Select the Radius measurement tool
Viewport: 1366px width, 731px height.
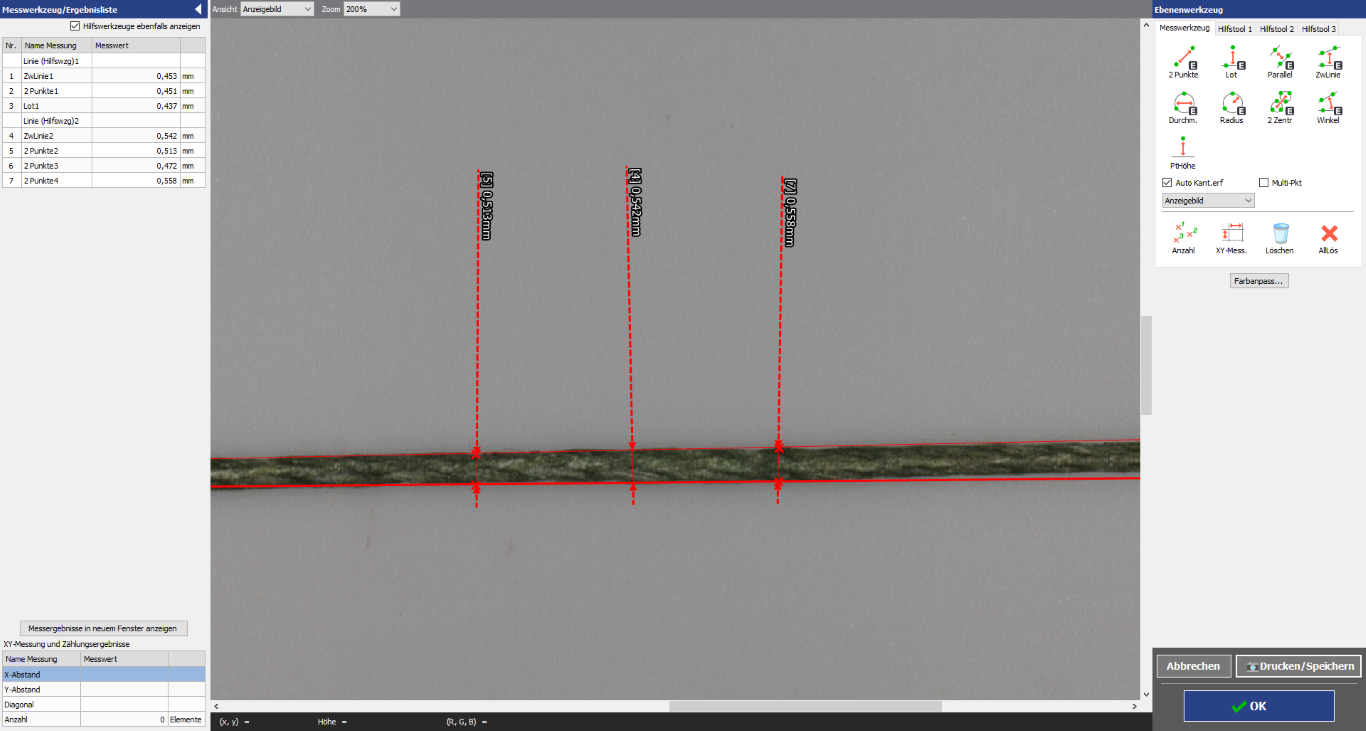click(1231, 104)
